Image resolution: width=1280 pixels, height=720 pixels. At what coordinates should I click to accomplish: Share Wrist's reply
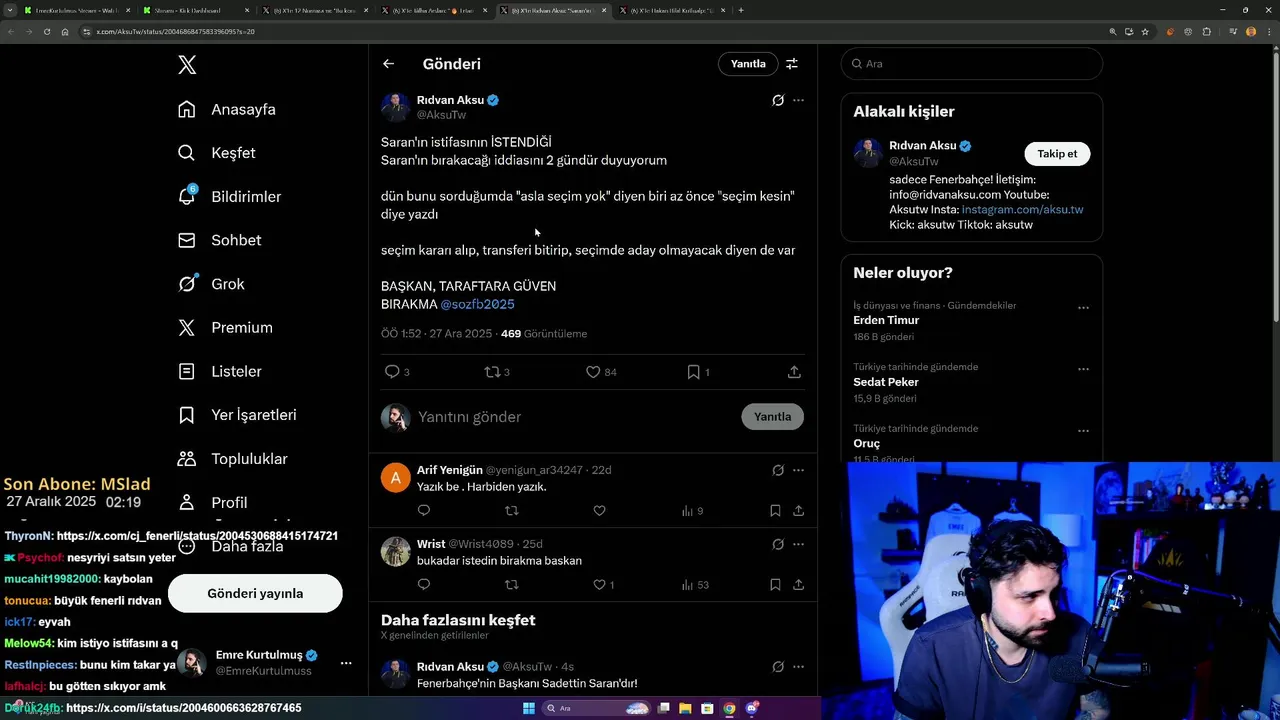click(x=798, y=585)
